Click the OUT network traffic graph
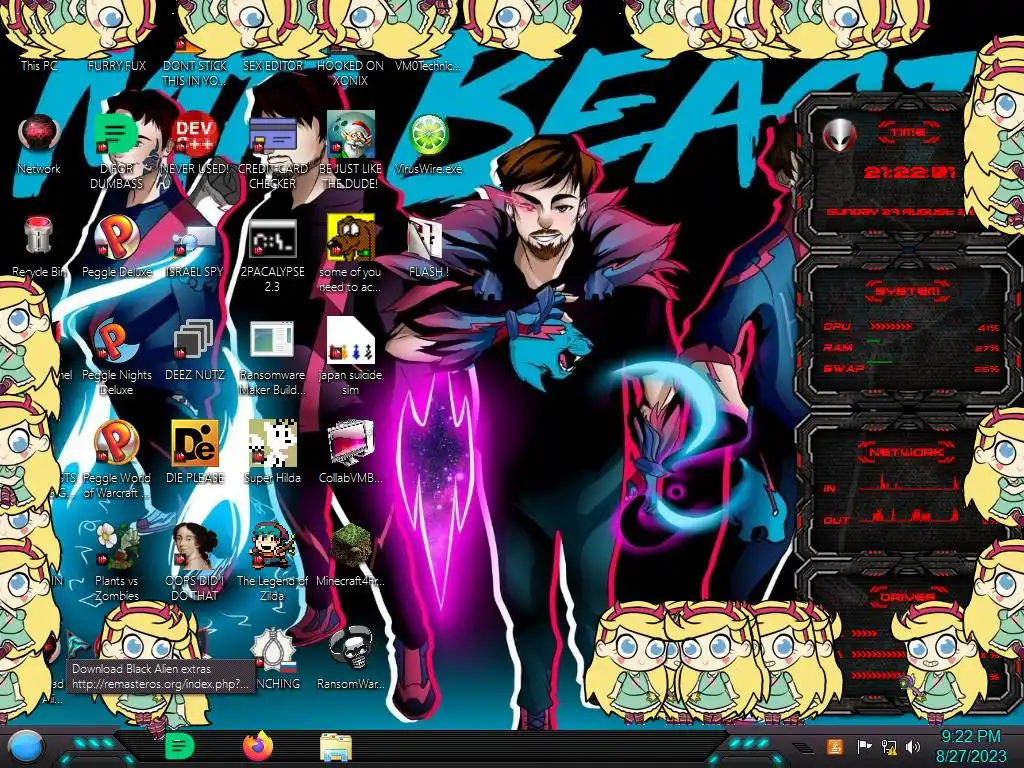1024x768 pixels. (x=909, y=515)
